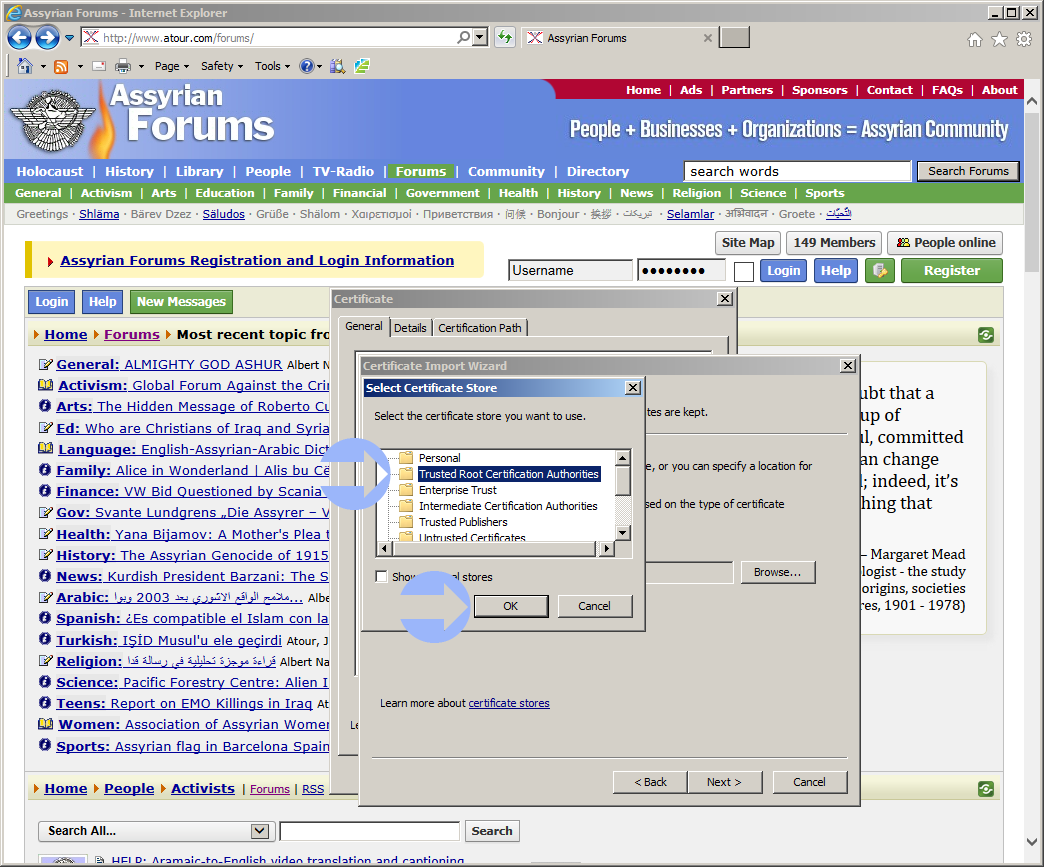This screenshot has width=1044, height=867.
Task: Click the horizontal scrollbar of store list
Action: point(495,549)
